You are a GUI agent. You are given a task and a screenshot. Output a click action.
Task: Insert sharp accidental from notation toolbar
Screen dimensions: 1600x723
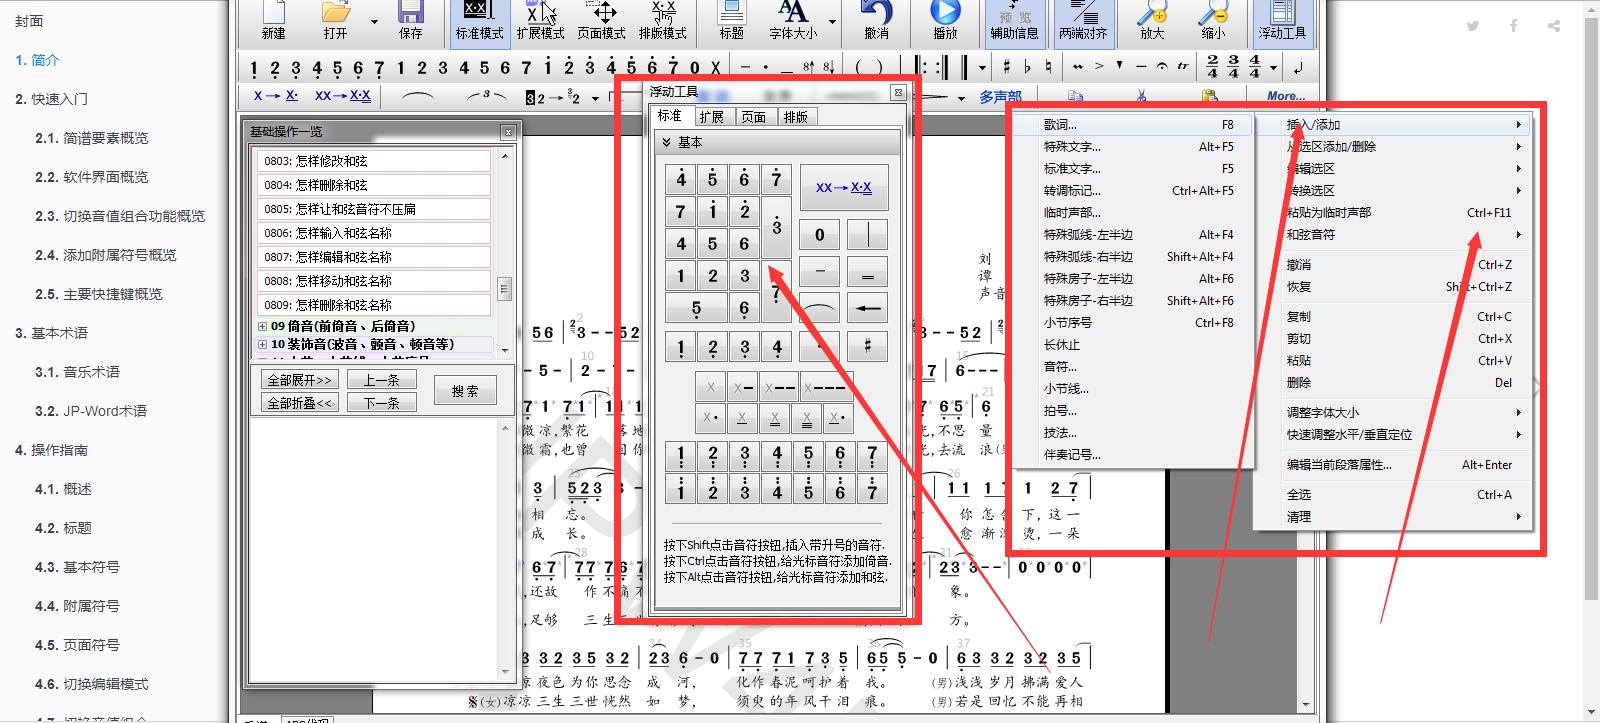pos(1007,67)
